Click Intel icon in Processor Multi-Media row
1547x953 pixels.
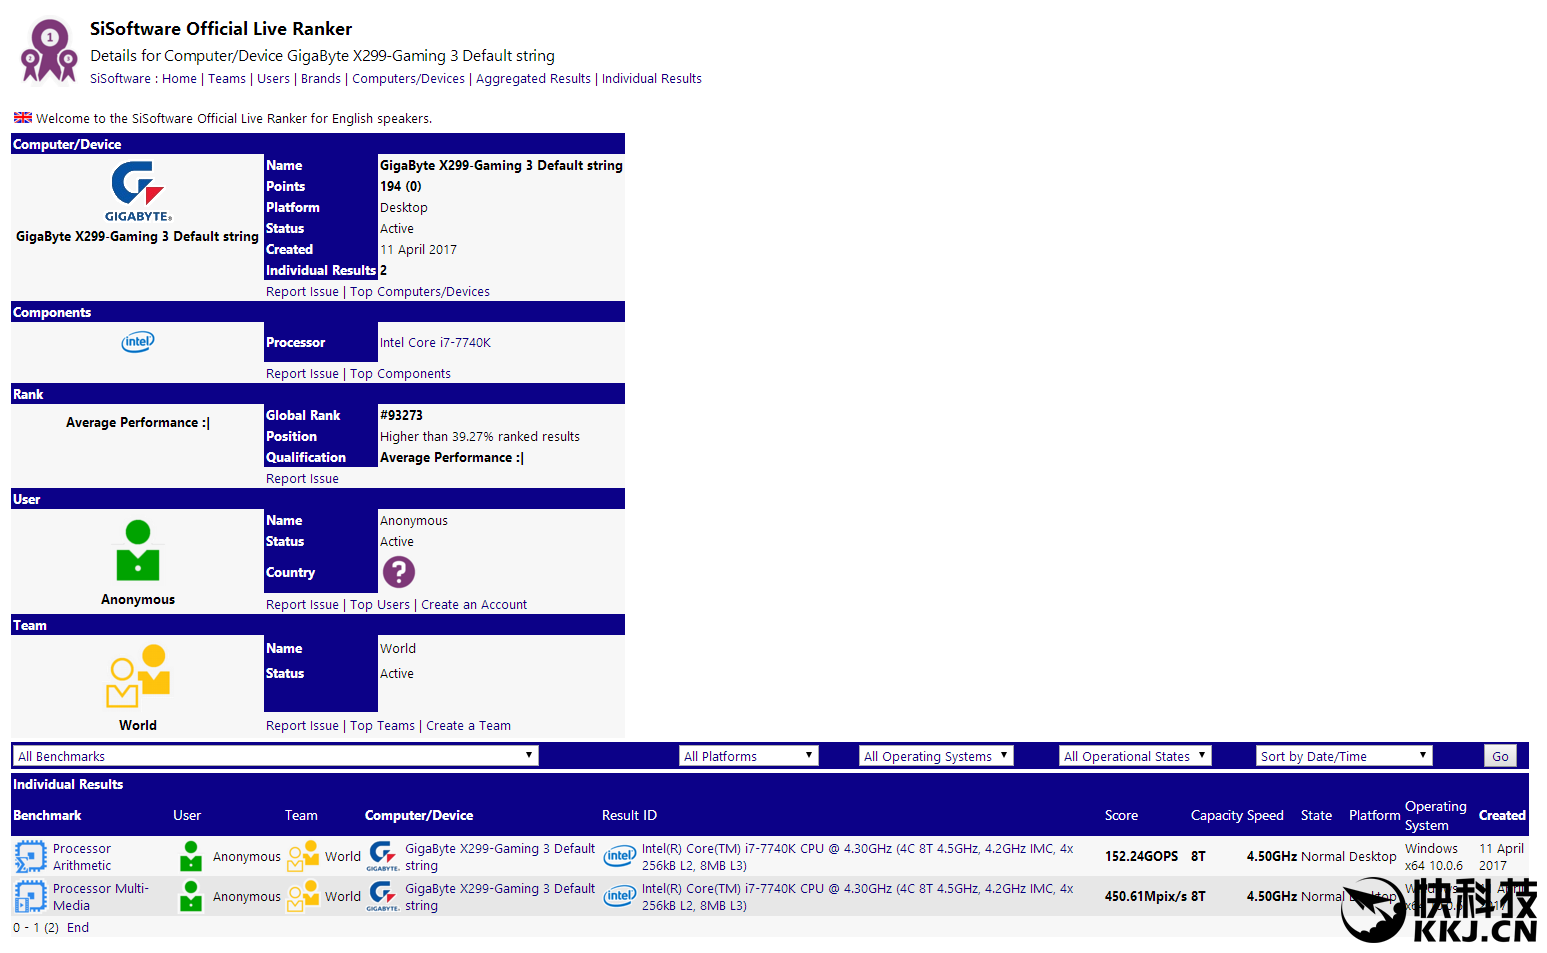click(x=620, y=896)
